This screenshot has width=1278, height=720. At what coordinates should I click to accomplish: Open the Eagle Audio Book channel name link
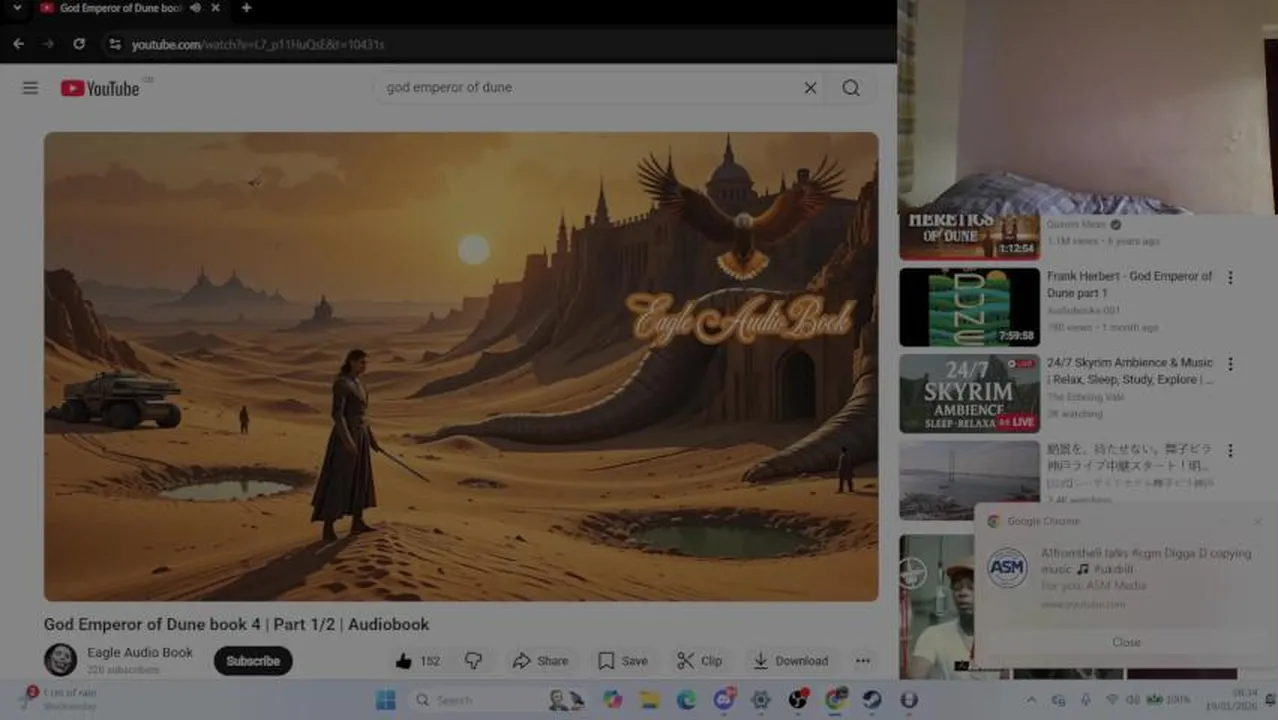[x=140, y=652]
